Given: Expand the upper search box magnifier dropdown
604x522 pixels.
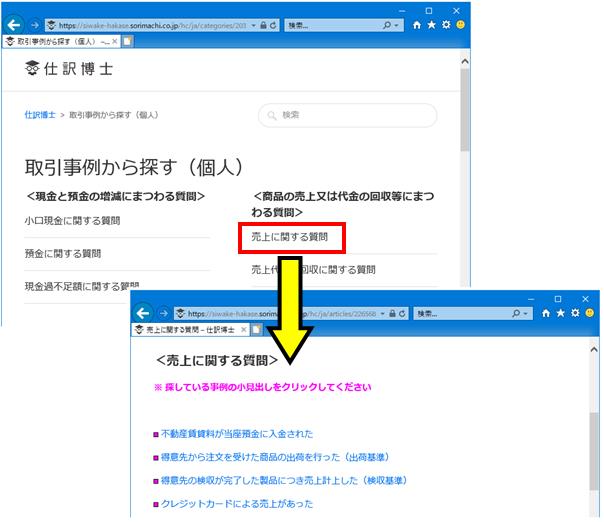Looking at the screenshot, I should pos(390,25).
